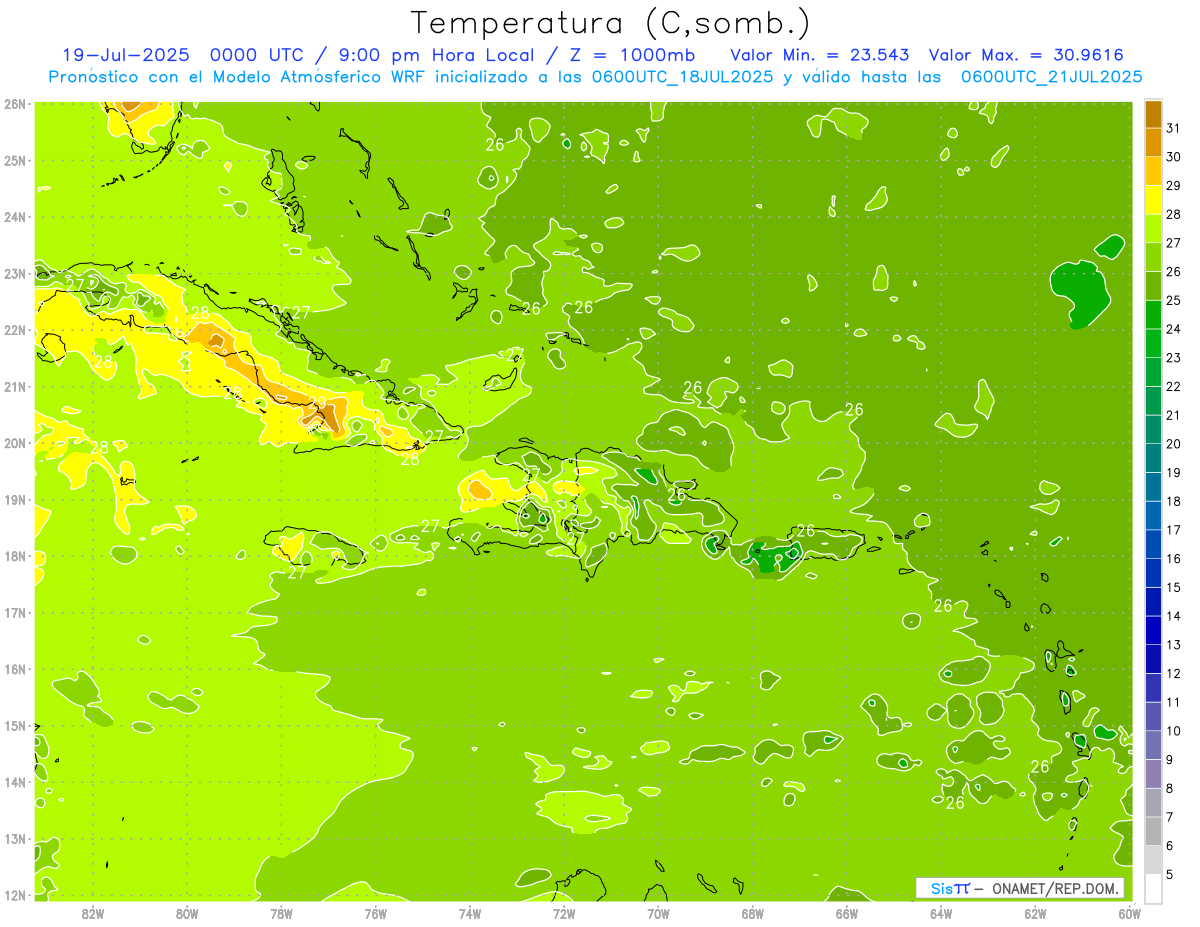1200x927 pixels.
Task: Click legend value label '31'
Action: tap(1173, 128)
